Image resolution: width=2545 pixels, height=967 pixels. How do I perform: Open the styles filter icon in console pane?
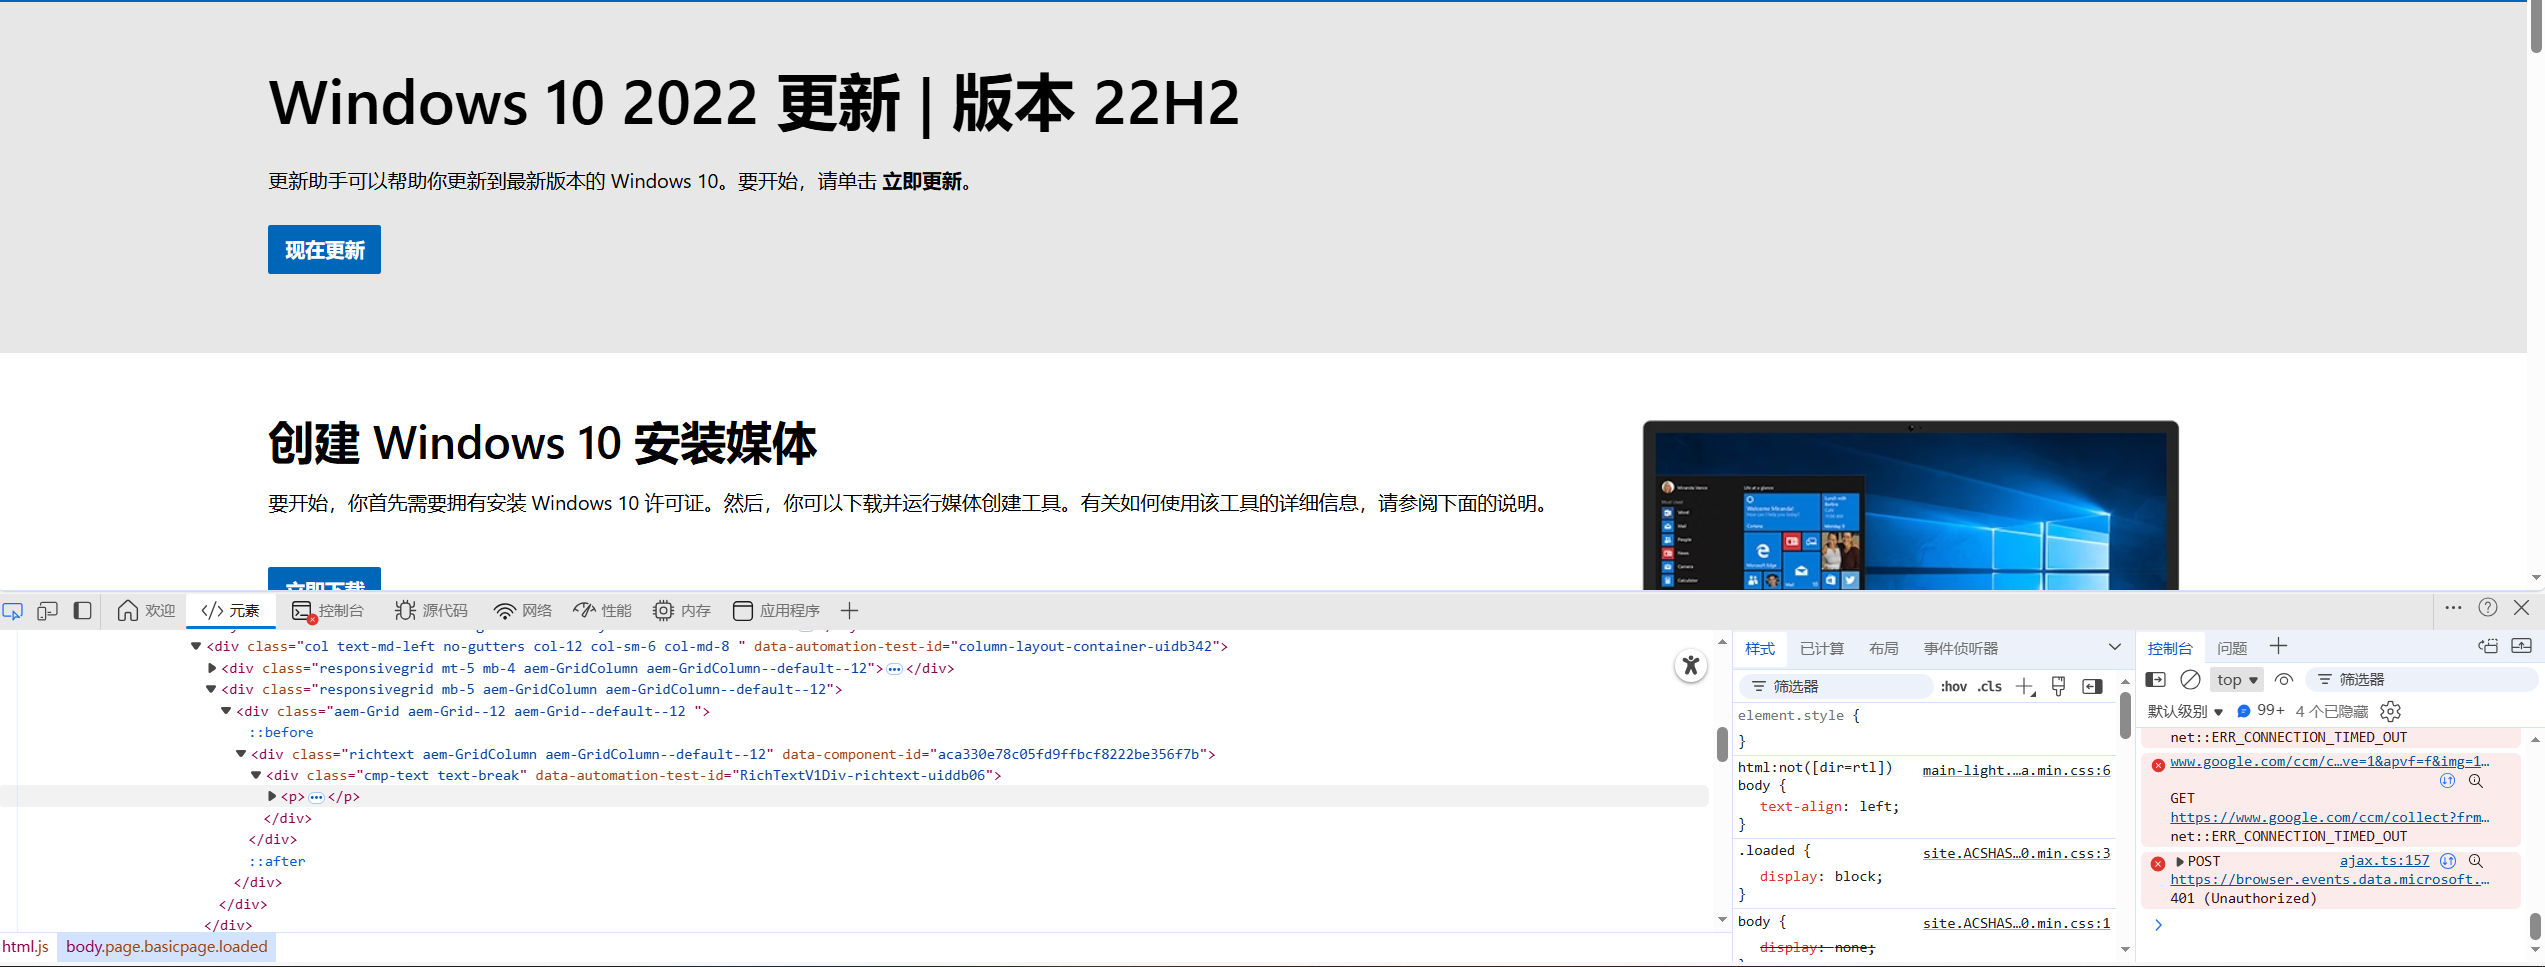click(x=2326, y=680)
